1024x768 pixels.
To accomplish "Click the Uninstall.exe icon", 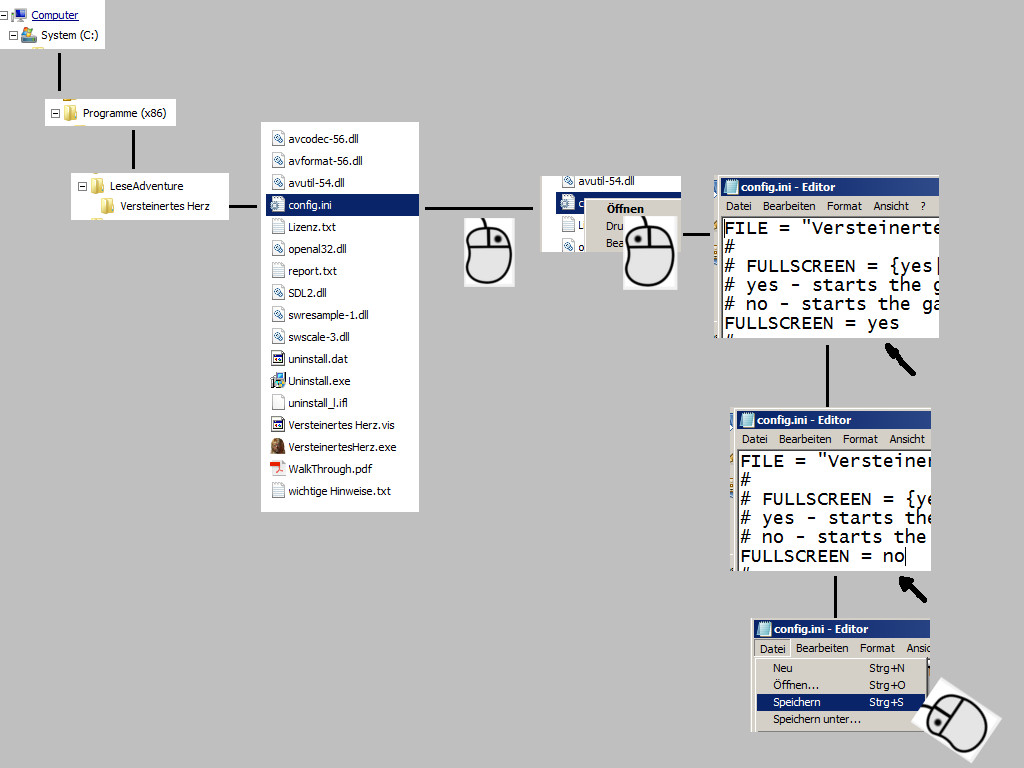I will pos(279,381).
